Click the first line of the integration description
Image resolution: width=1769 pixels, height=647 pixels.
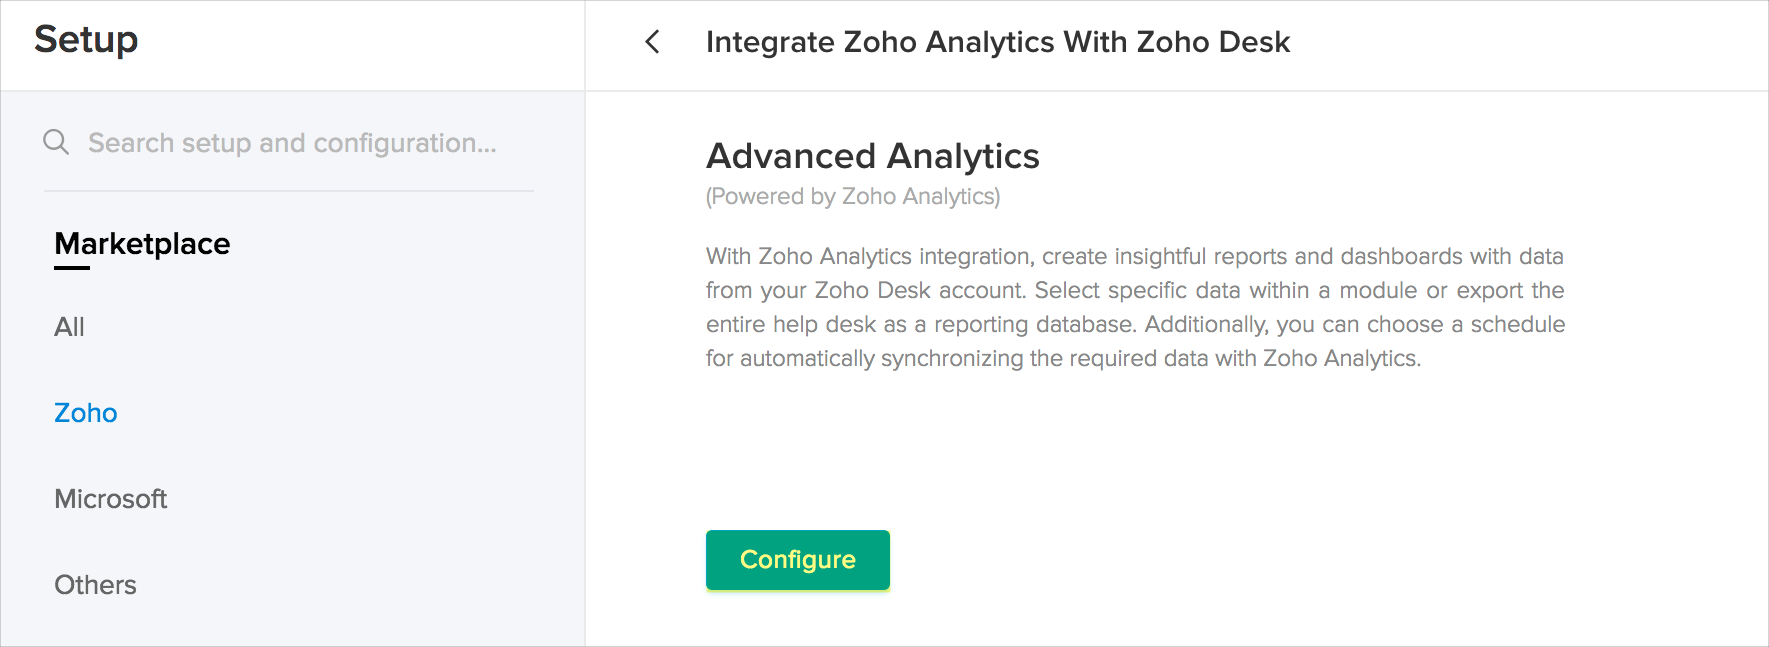pyautogui.click(x=1134, y=256)
